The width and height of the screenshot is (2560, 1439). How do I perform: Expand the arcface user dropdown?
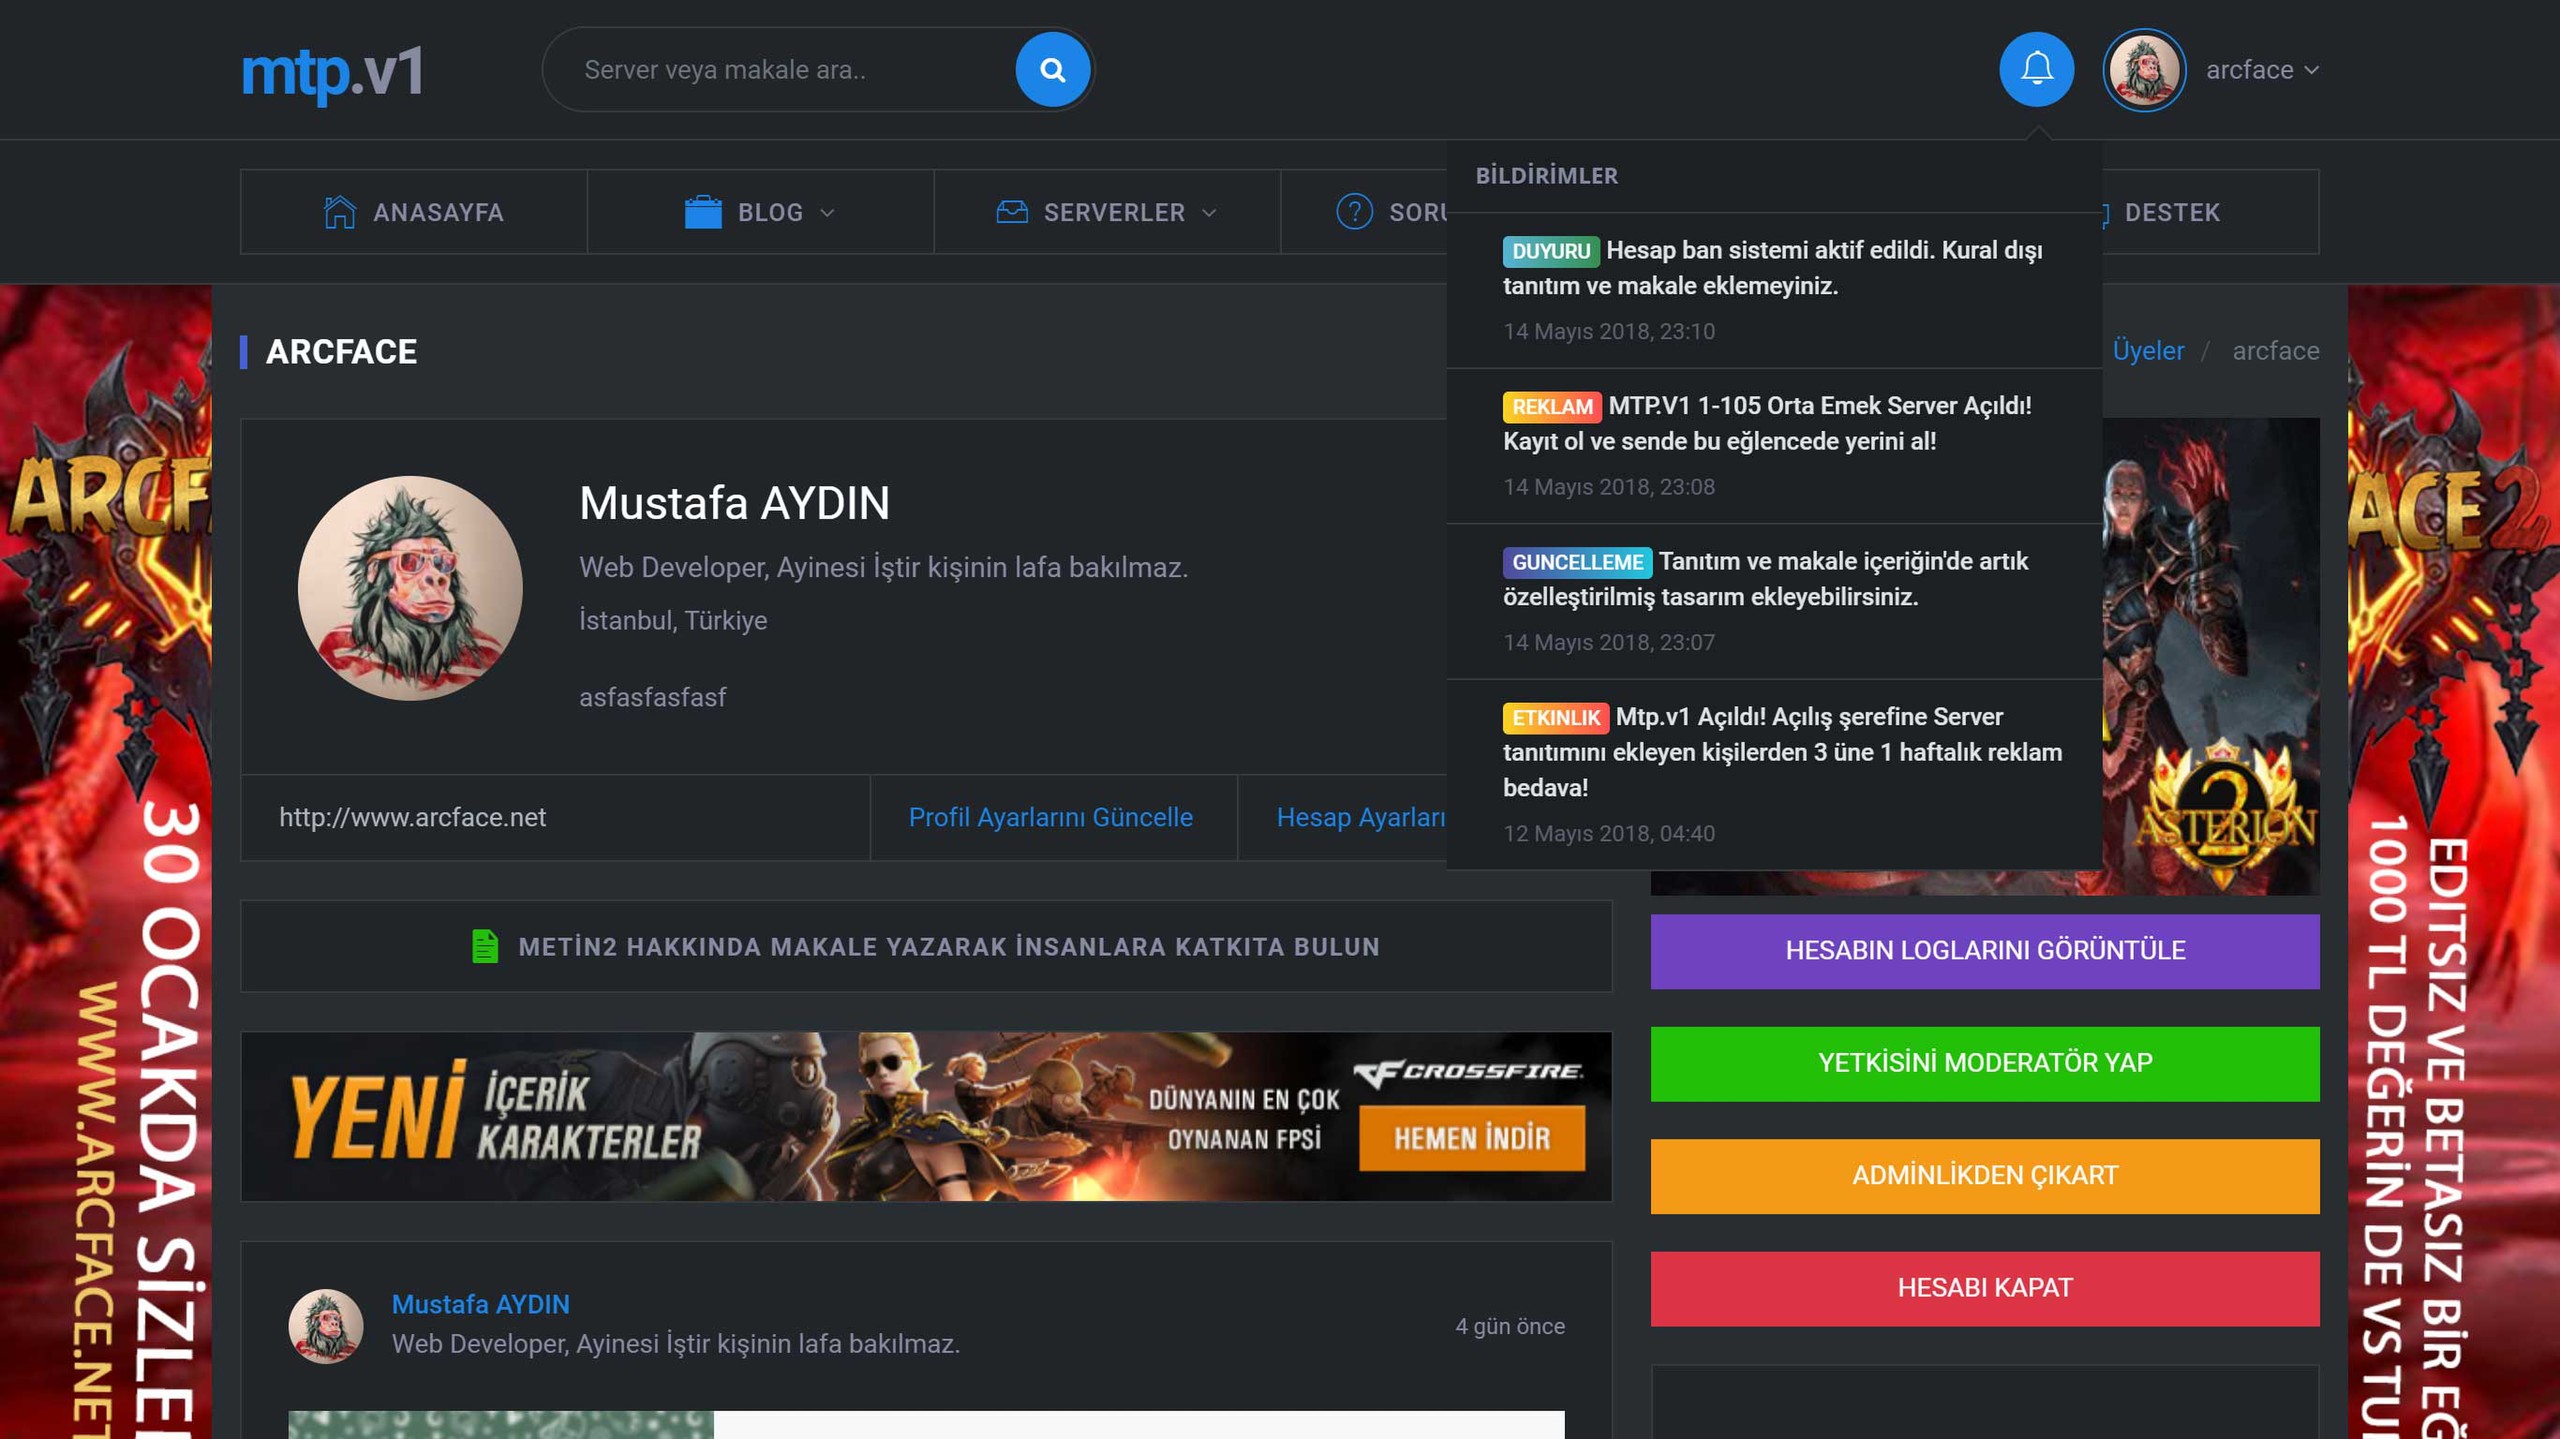[x=2262, y=70]
